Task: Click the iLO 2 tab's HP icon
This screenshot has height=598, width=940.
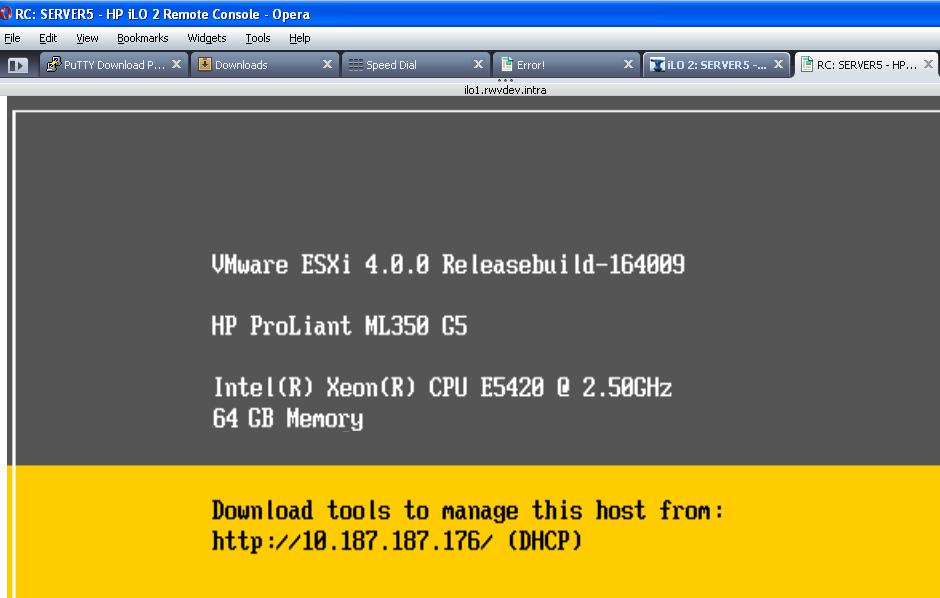Action: point(657,65)
